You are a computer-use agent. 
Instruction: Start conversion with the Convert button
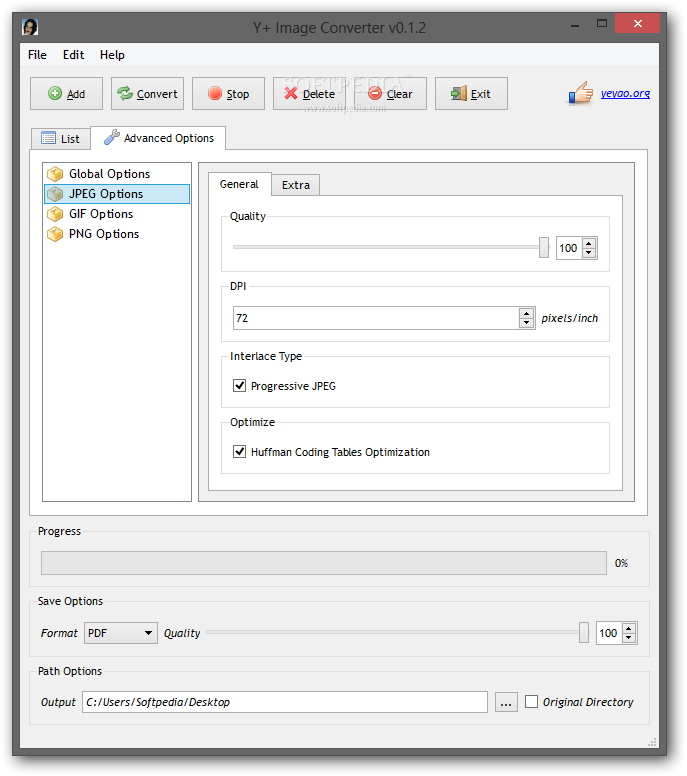coord(147,94)
